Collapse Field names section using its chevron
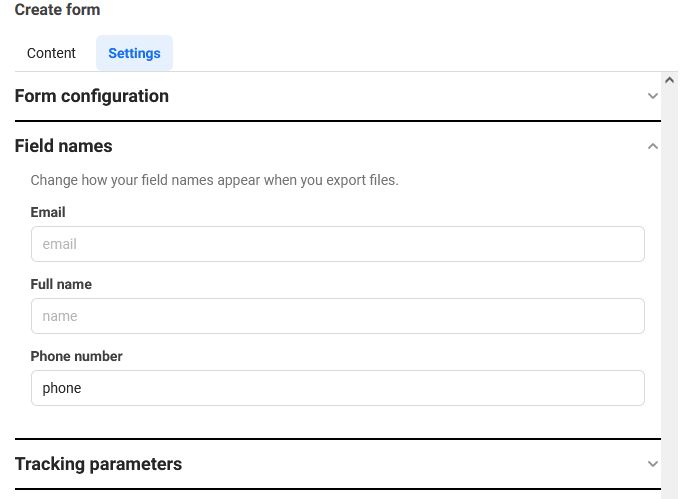The width and height of the screenshot is (682, 499). tap(652, 146)
